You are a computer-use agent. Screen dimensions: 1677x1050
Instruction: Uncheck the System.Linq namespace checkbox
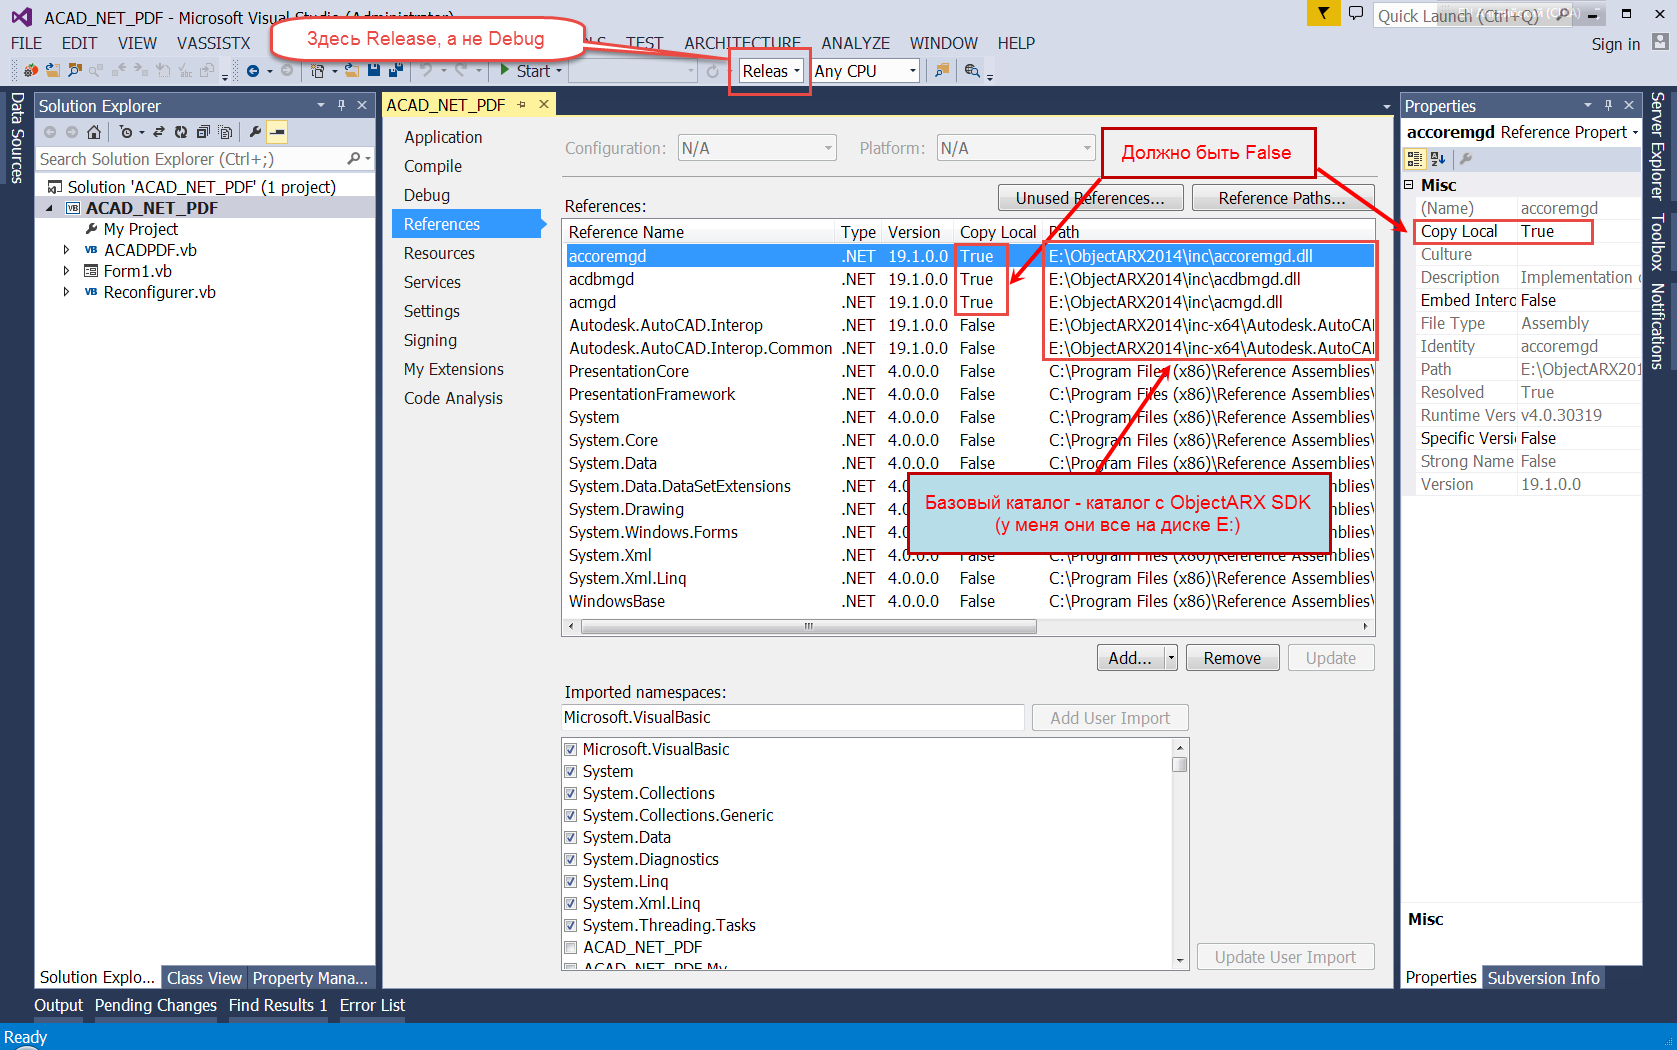pos(570,881)
